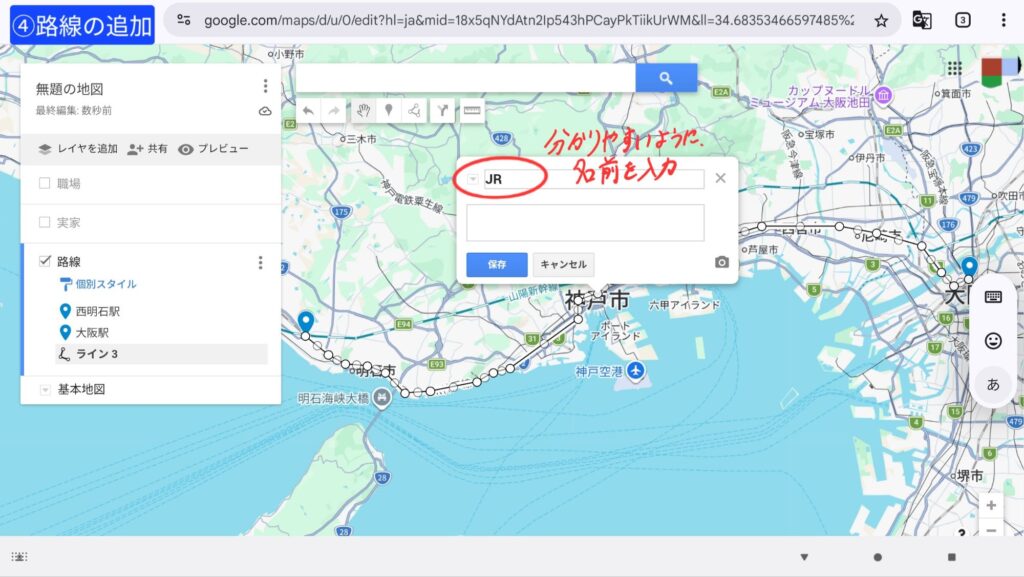Select the draw line tool

click(415, 111)
